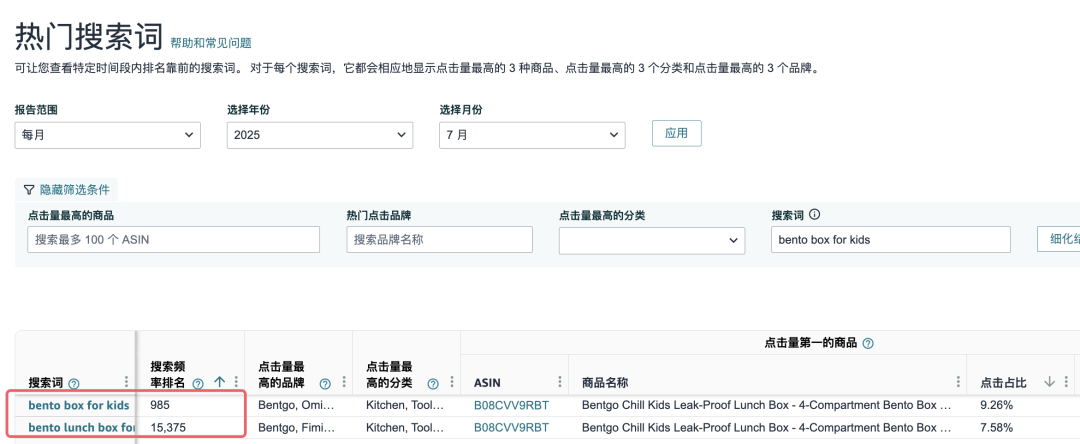Click help icon for 点击量最高的品牌 column
Screen dimensions: 1080x444
point(325,383)
